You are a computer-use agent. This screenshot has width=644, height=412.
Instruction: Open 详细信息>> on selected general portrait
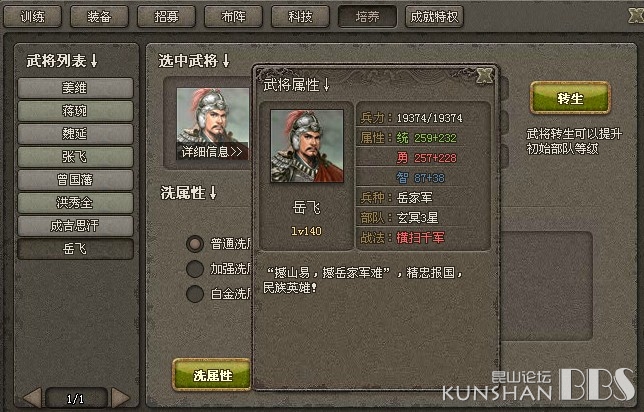click(212, 152)
